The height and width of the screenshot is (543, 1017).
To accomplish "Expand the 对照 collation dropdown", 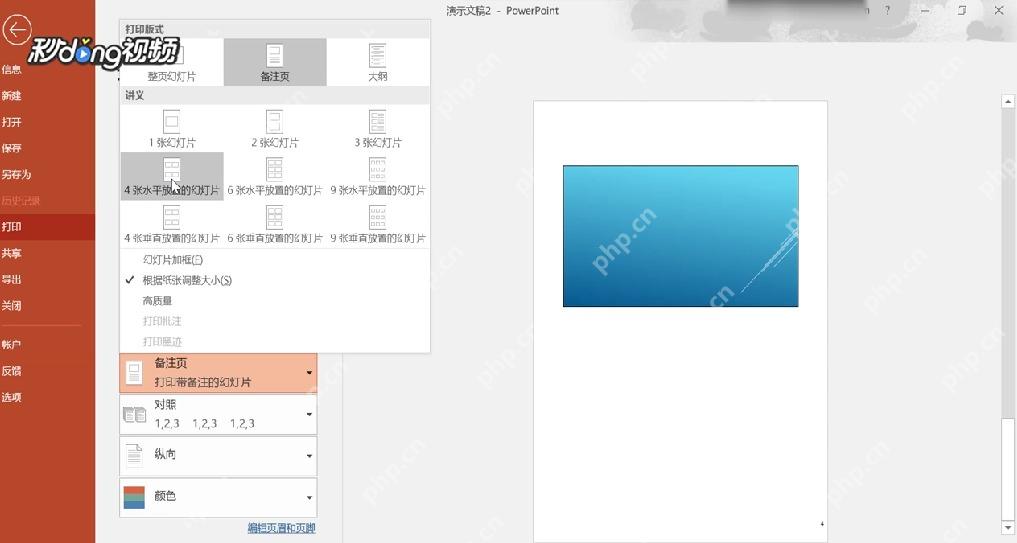I will [x=218, y=414].
